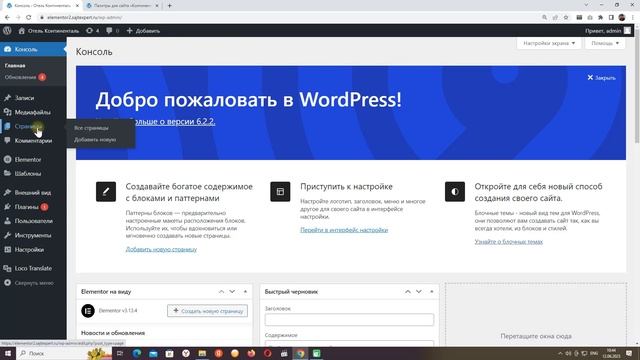Open Chrome from the taskbar
The width and height of the screenshot is (640, 360).
(300, 353)
